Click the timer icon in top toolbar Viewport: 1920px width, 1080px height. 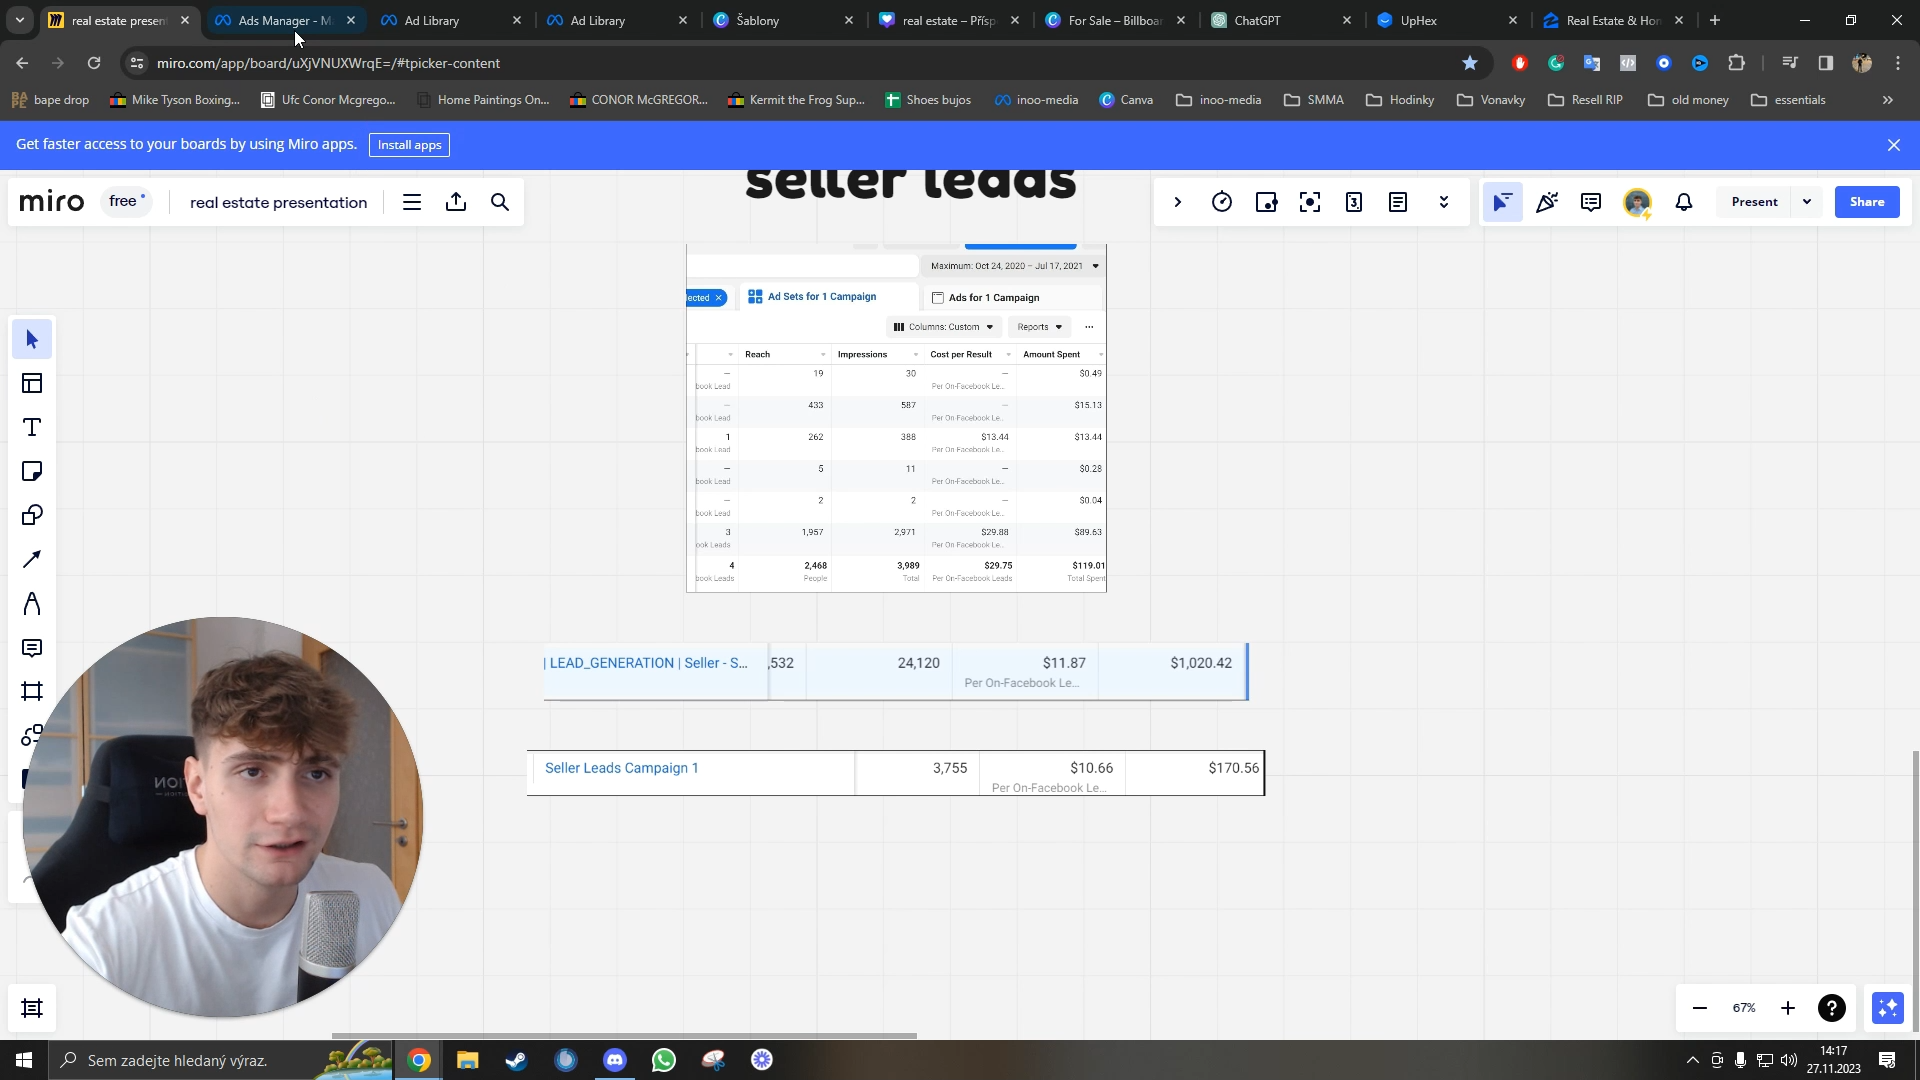(1222, 202)
